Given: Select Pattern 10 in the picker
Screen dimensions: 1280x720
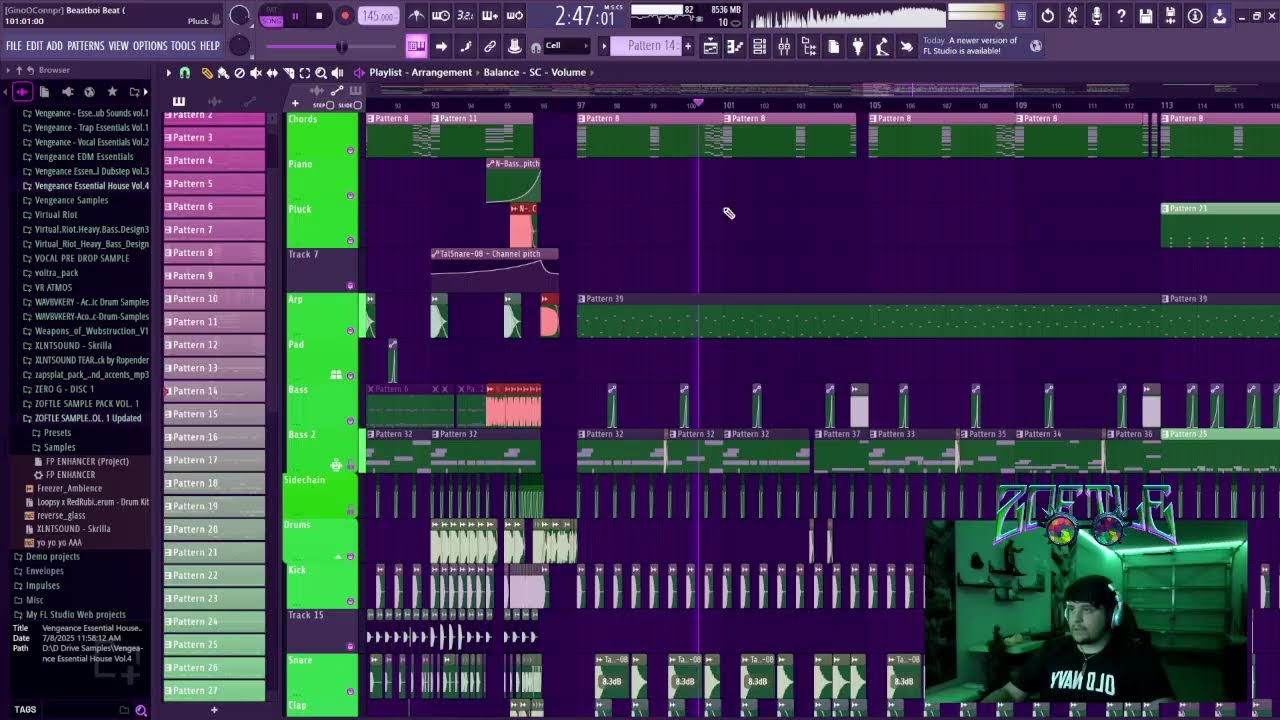Looking at the screenshot, I should tap(214, 299).
